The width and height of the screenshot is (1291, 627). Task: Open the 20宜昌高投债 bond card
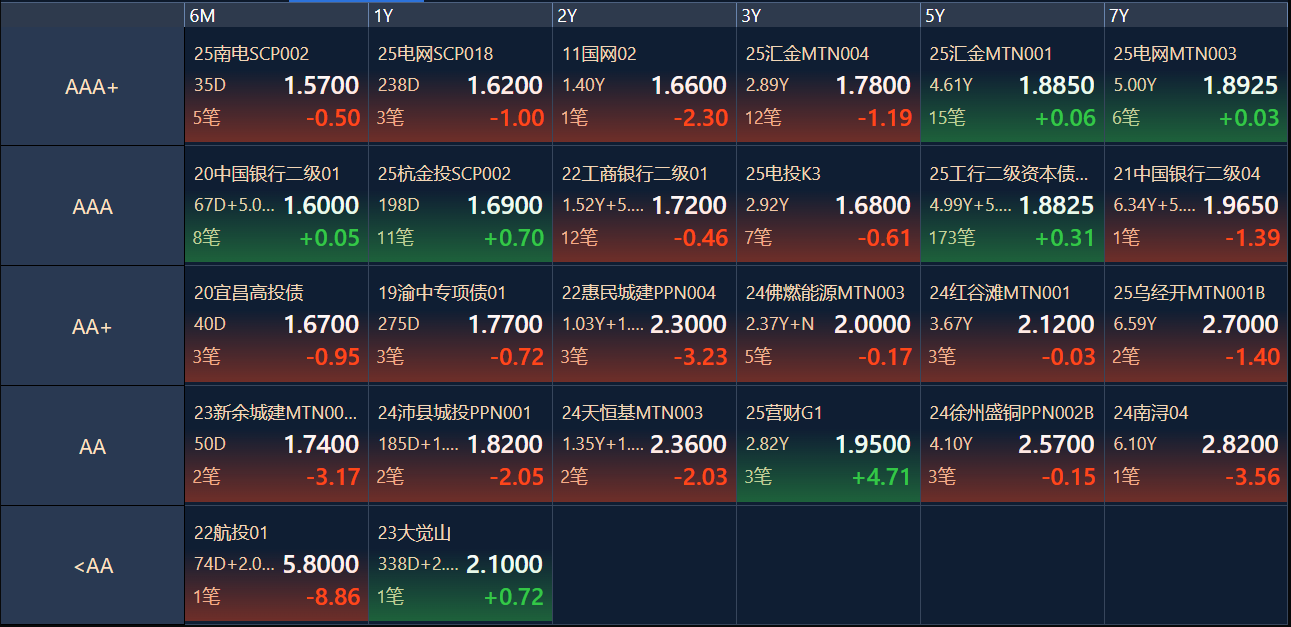tap(277, 326)
